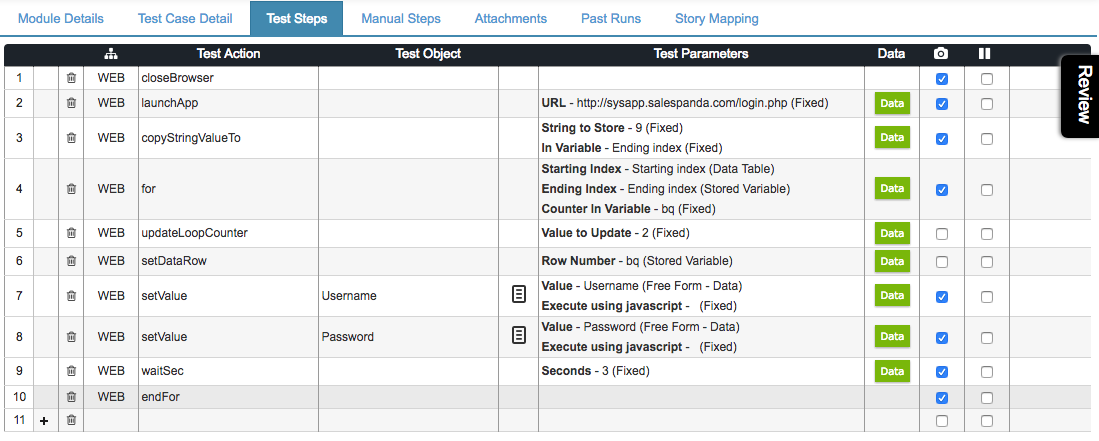Click the empty Test Action cell in row 11
The height and width of the screenshot is (441, 1099).
tap(228, 421)
